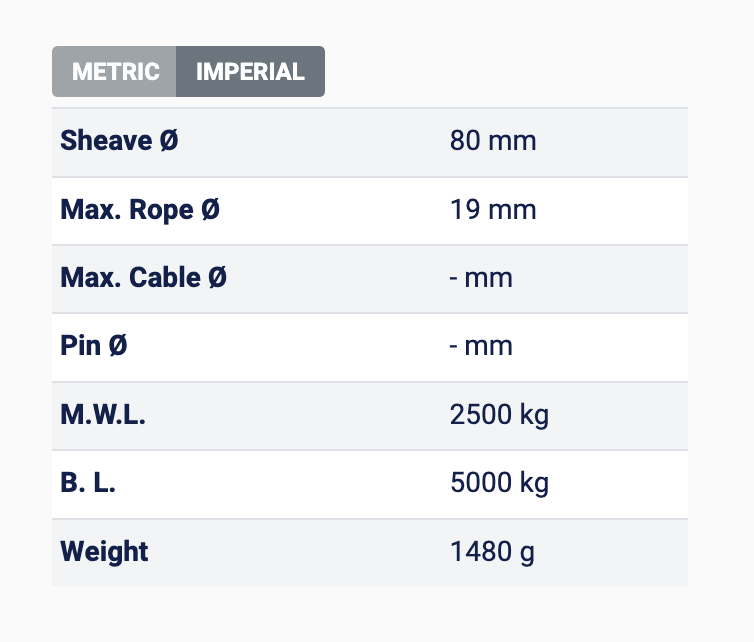Viewport: 754px width, 642px height.
Task: Click the Sheave Ø row label
Action: (x=119, y=141)
